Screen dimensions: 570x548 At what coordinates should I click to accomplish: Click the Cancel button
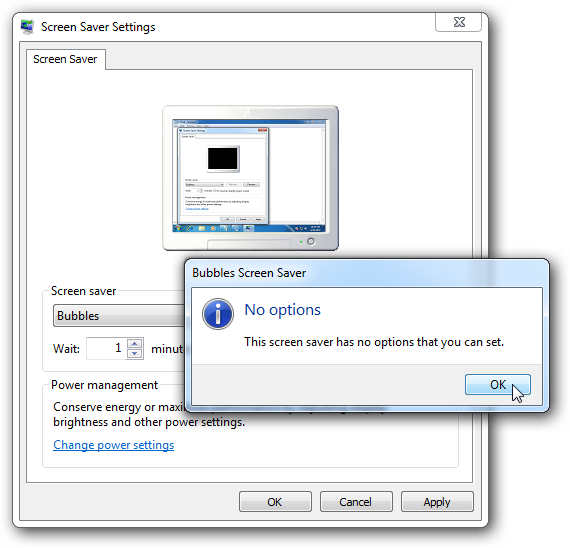(x=356, y=502)
